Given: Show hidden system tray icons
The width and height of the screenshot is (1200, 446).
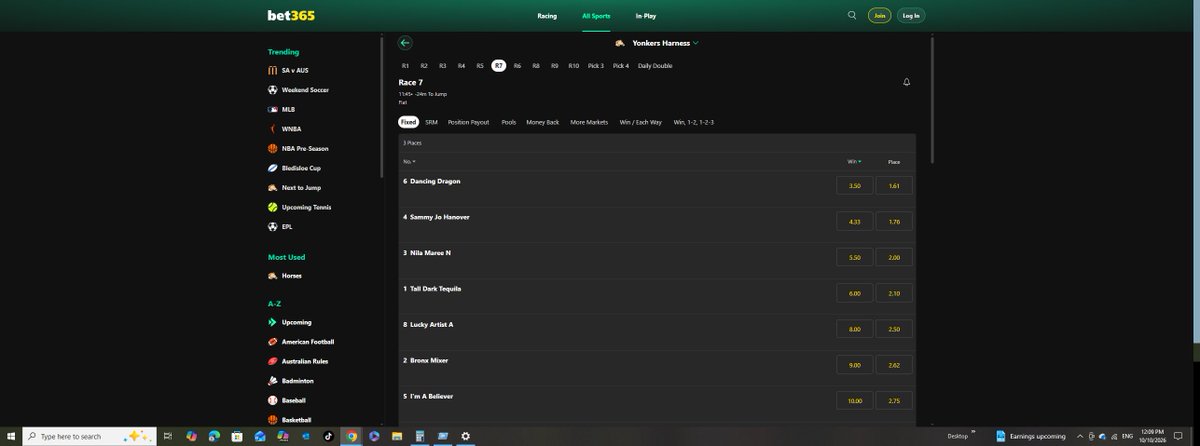Looking at the screenshot, I should (x=1079, y=436).
